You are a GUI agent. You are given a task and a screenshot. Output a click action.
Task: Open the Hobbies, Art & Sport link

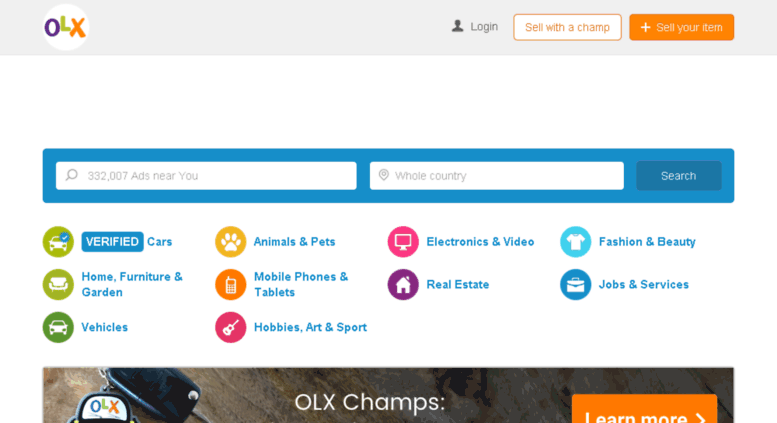310,327
